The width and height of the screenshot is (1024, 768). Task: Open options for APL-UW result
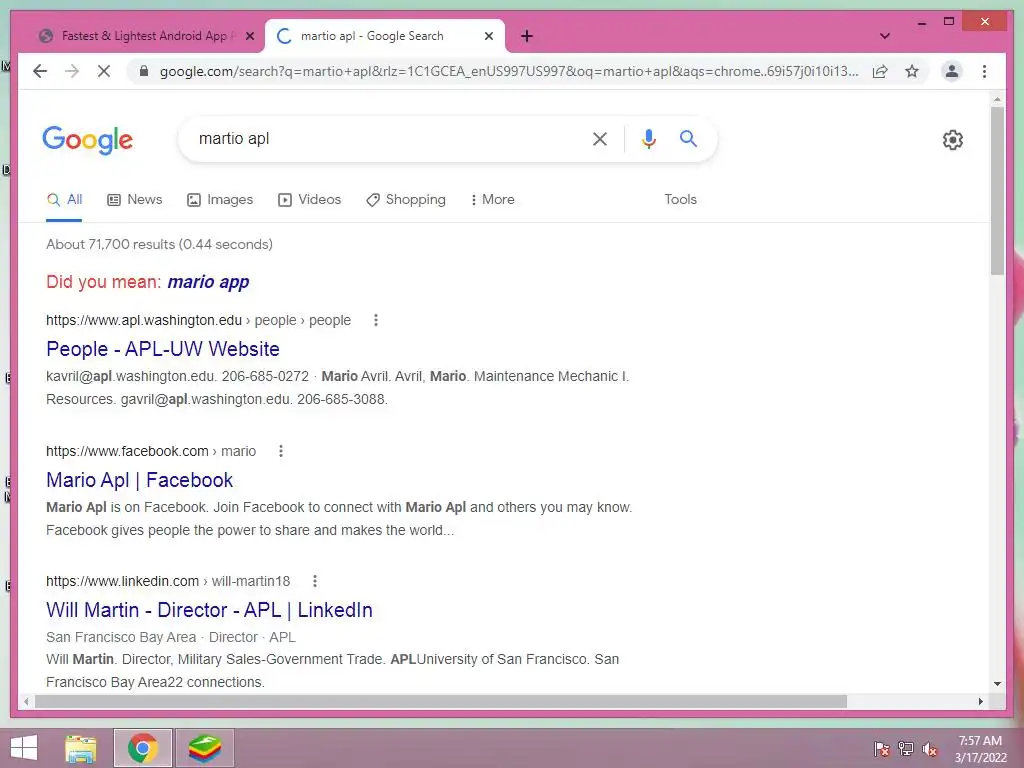point(376,320)
